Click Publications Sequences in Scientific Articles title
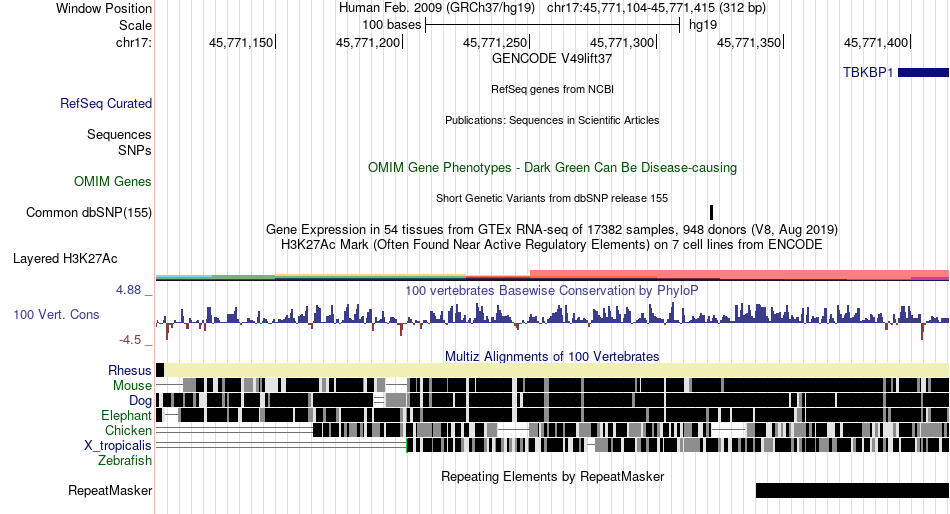This screenshot has width=950, height=514. point(552,120)
